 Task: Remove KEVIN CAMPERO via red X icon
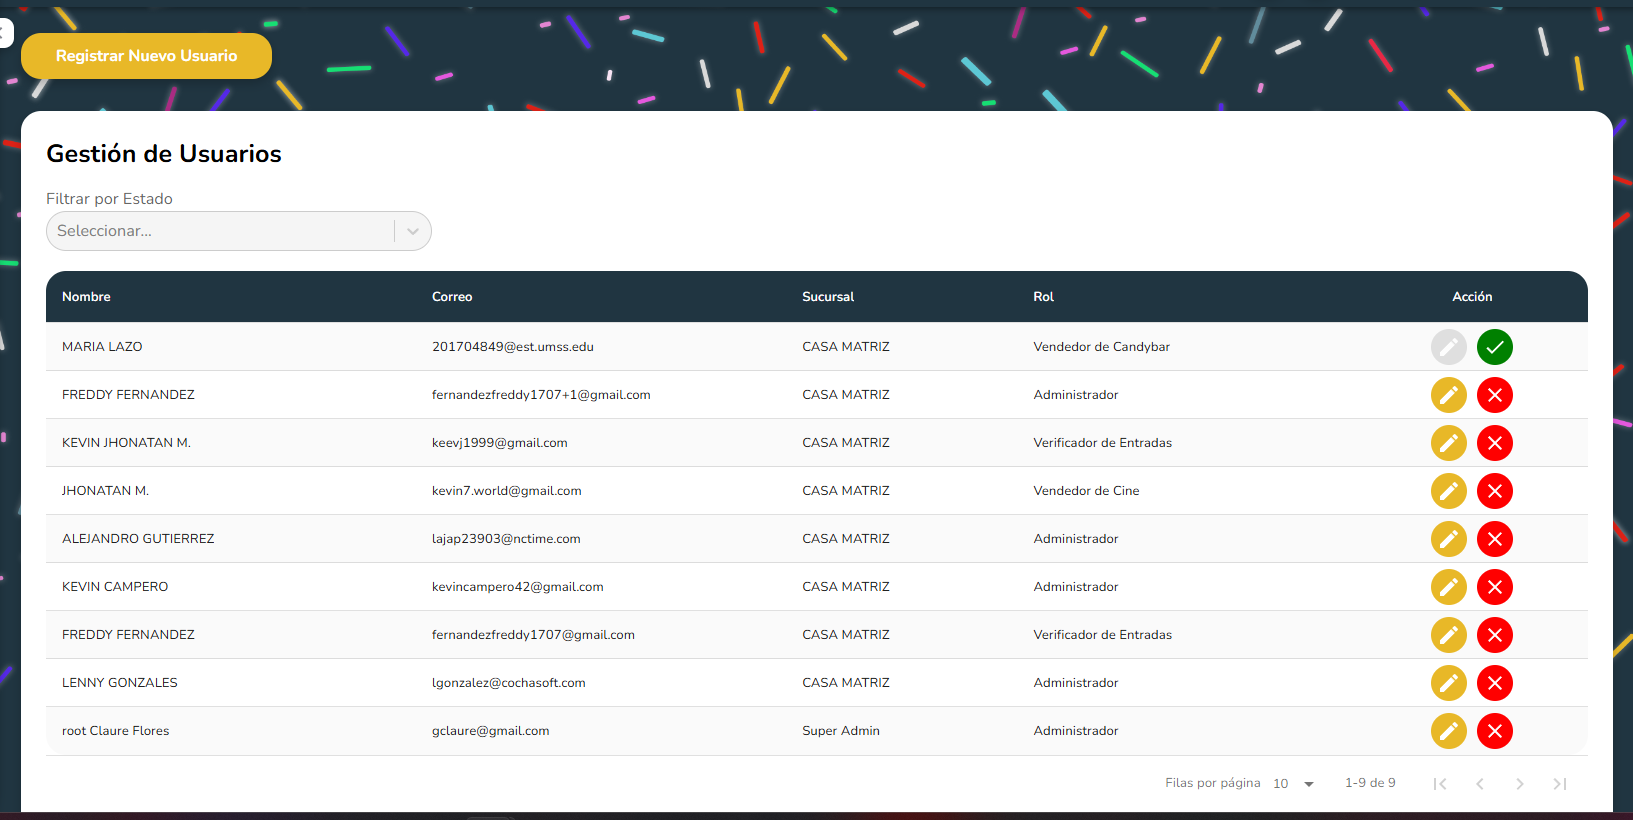point(1494,587)
